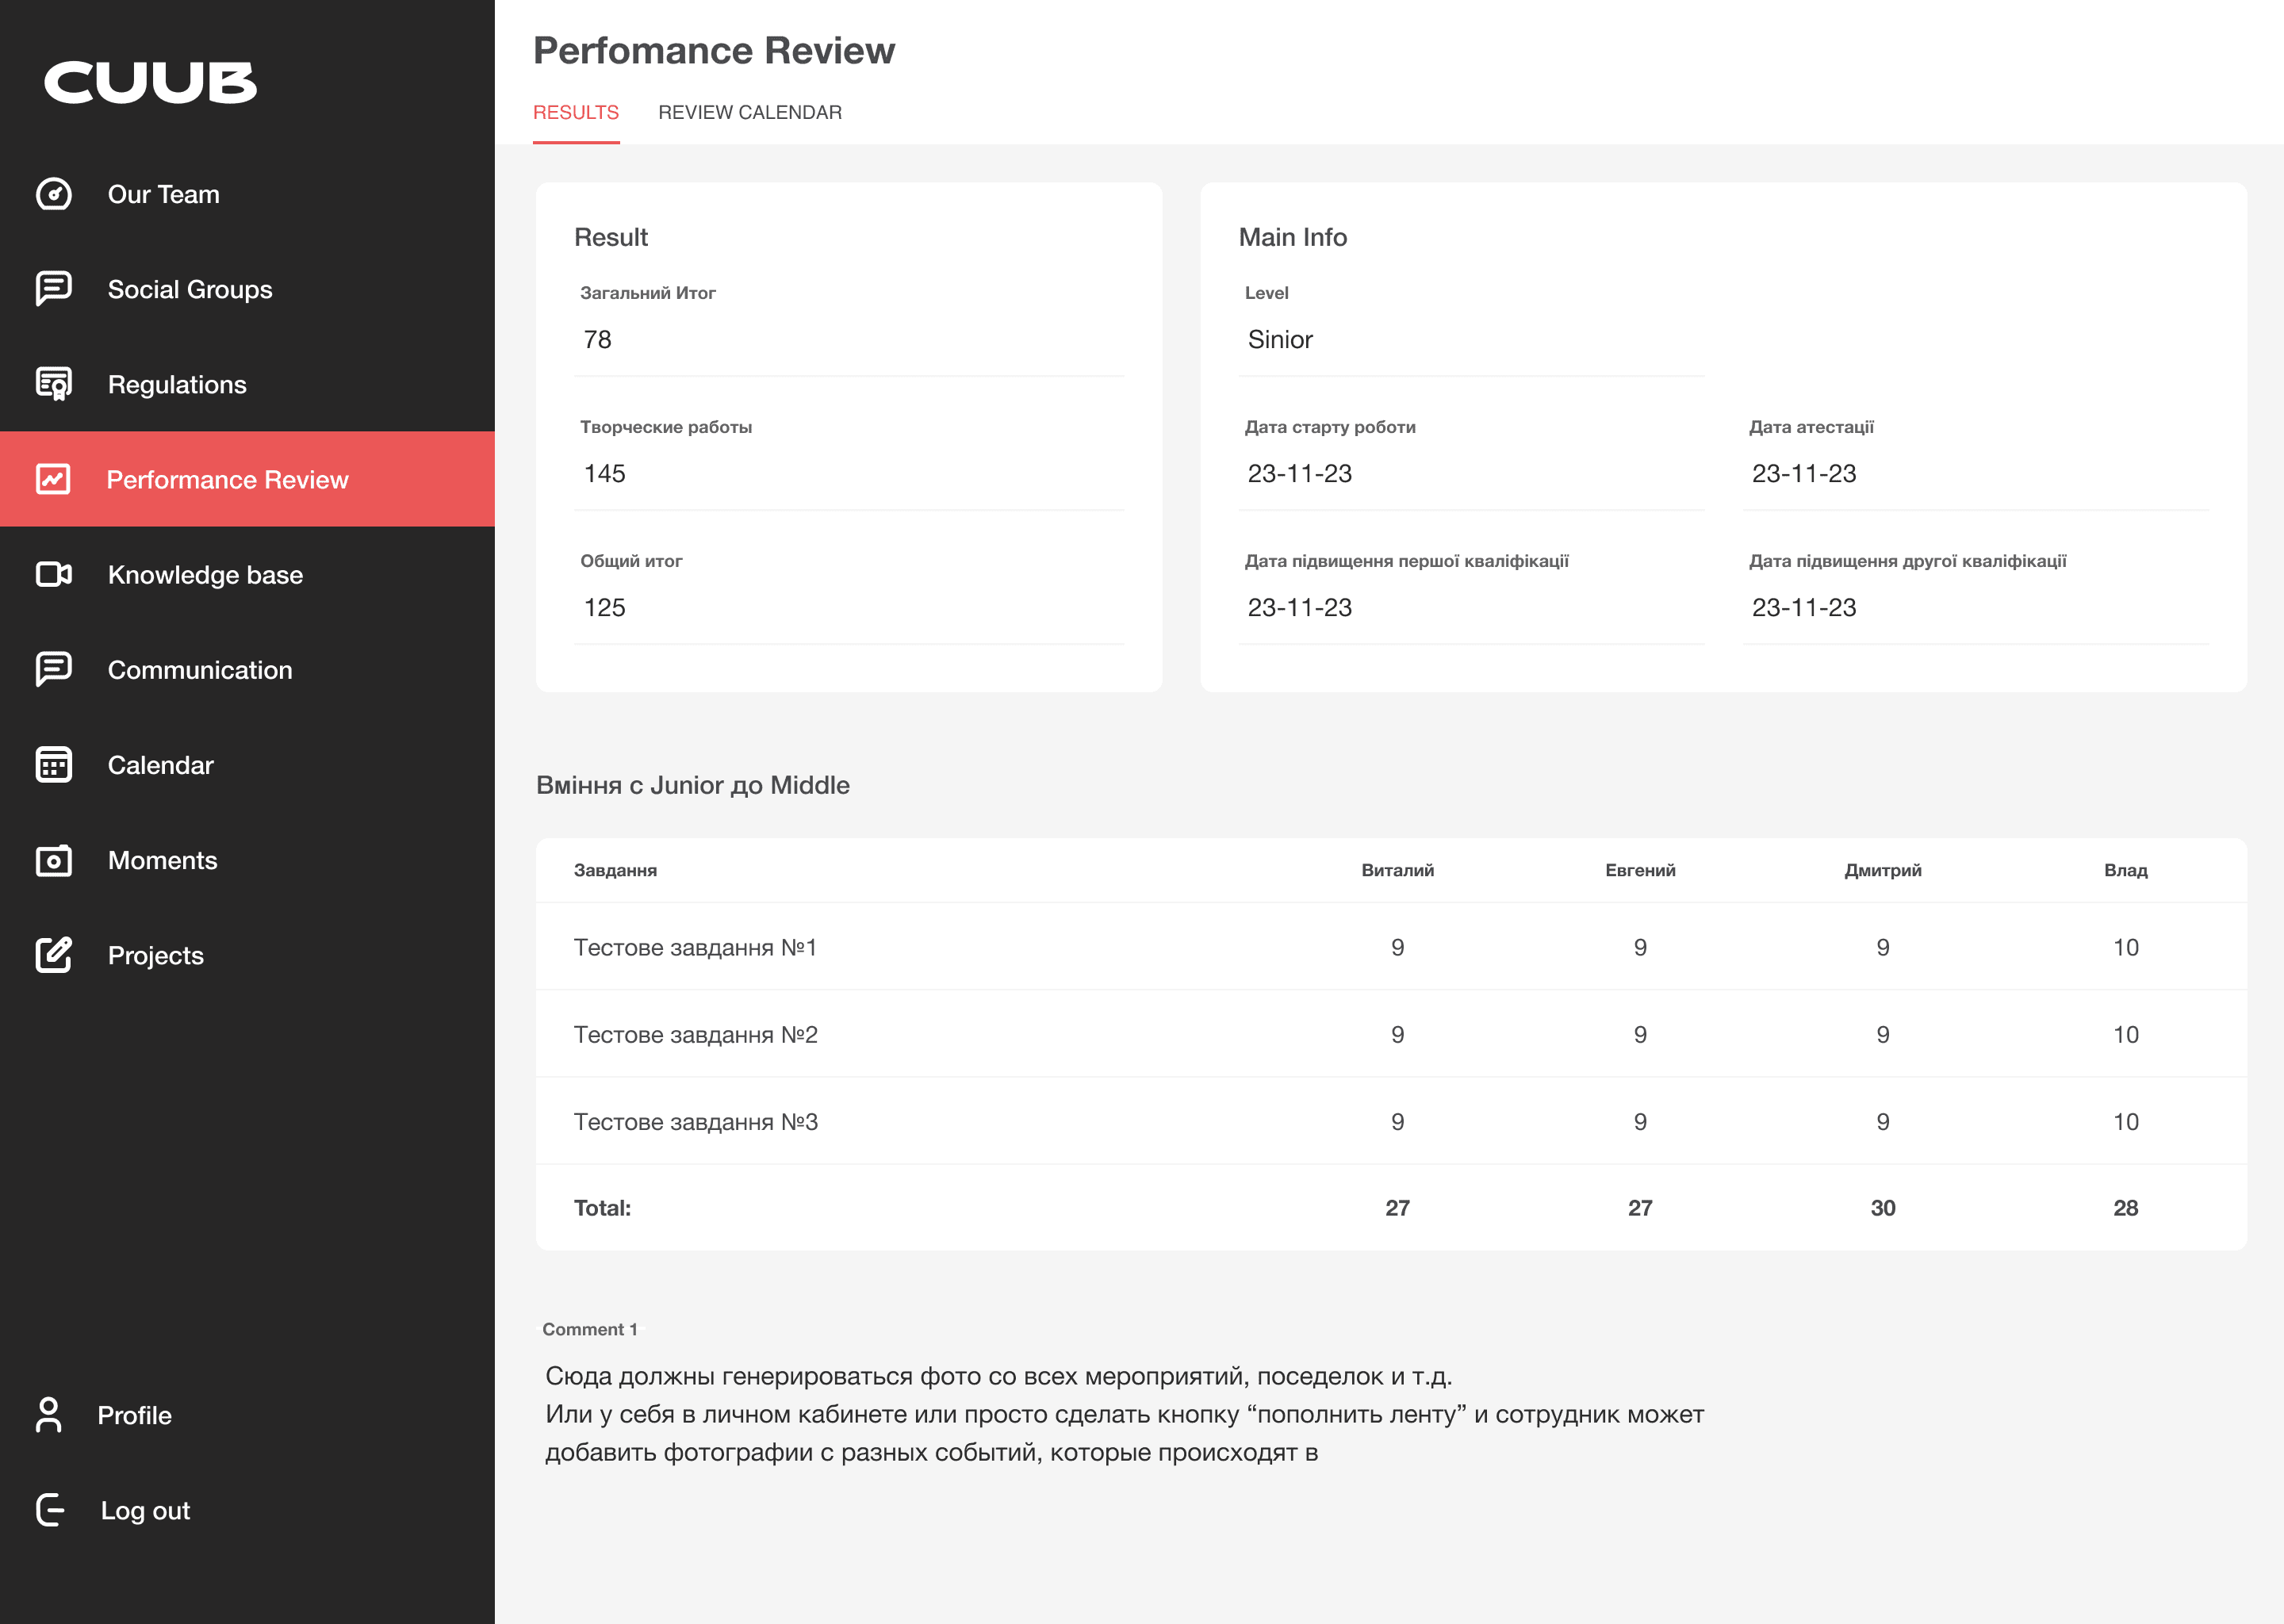This screenshot has width=2284, height=1624.
Task: Click the Загальний Итог value field
Action: tap(848, 340)
